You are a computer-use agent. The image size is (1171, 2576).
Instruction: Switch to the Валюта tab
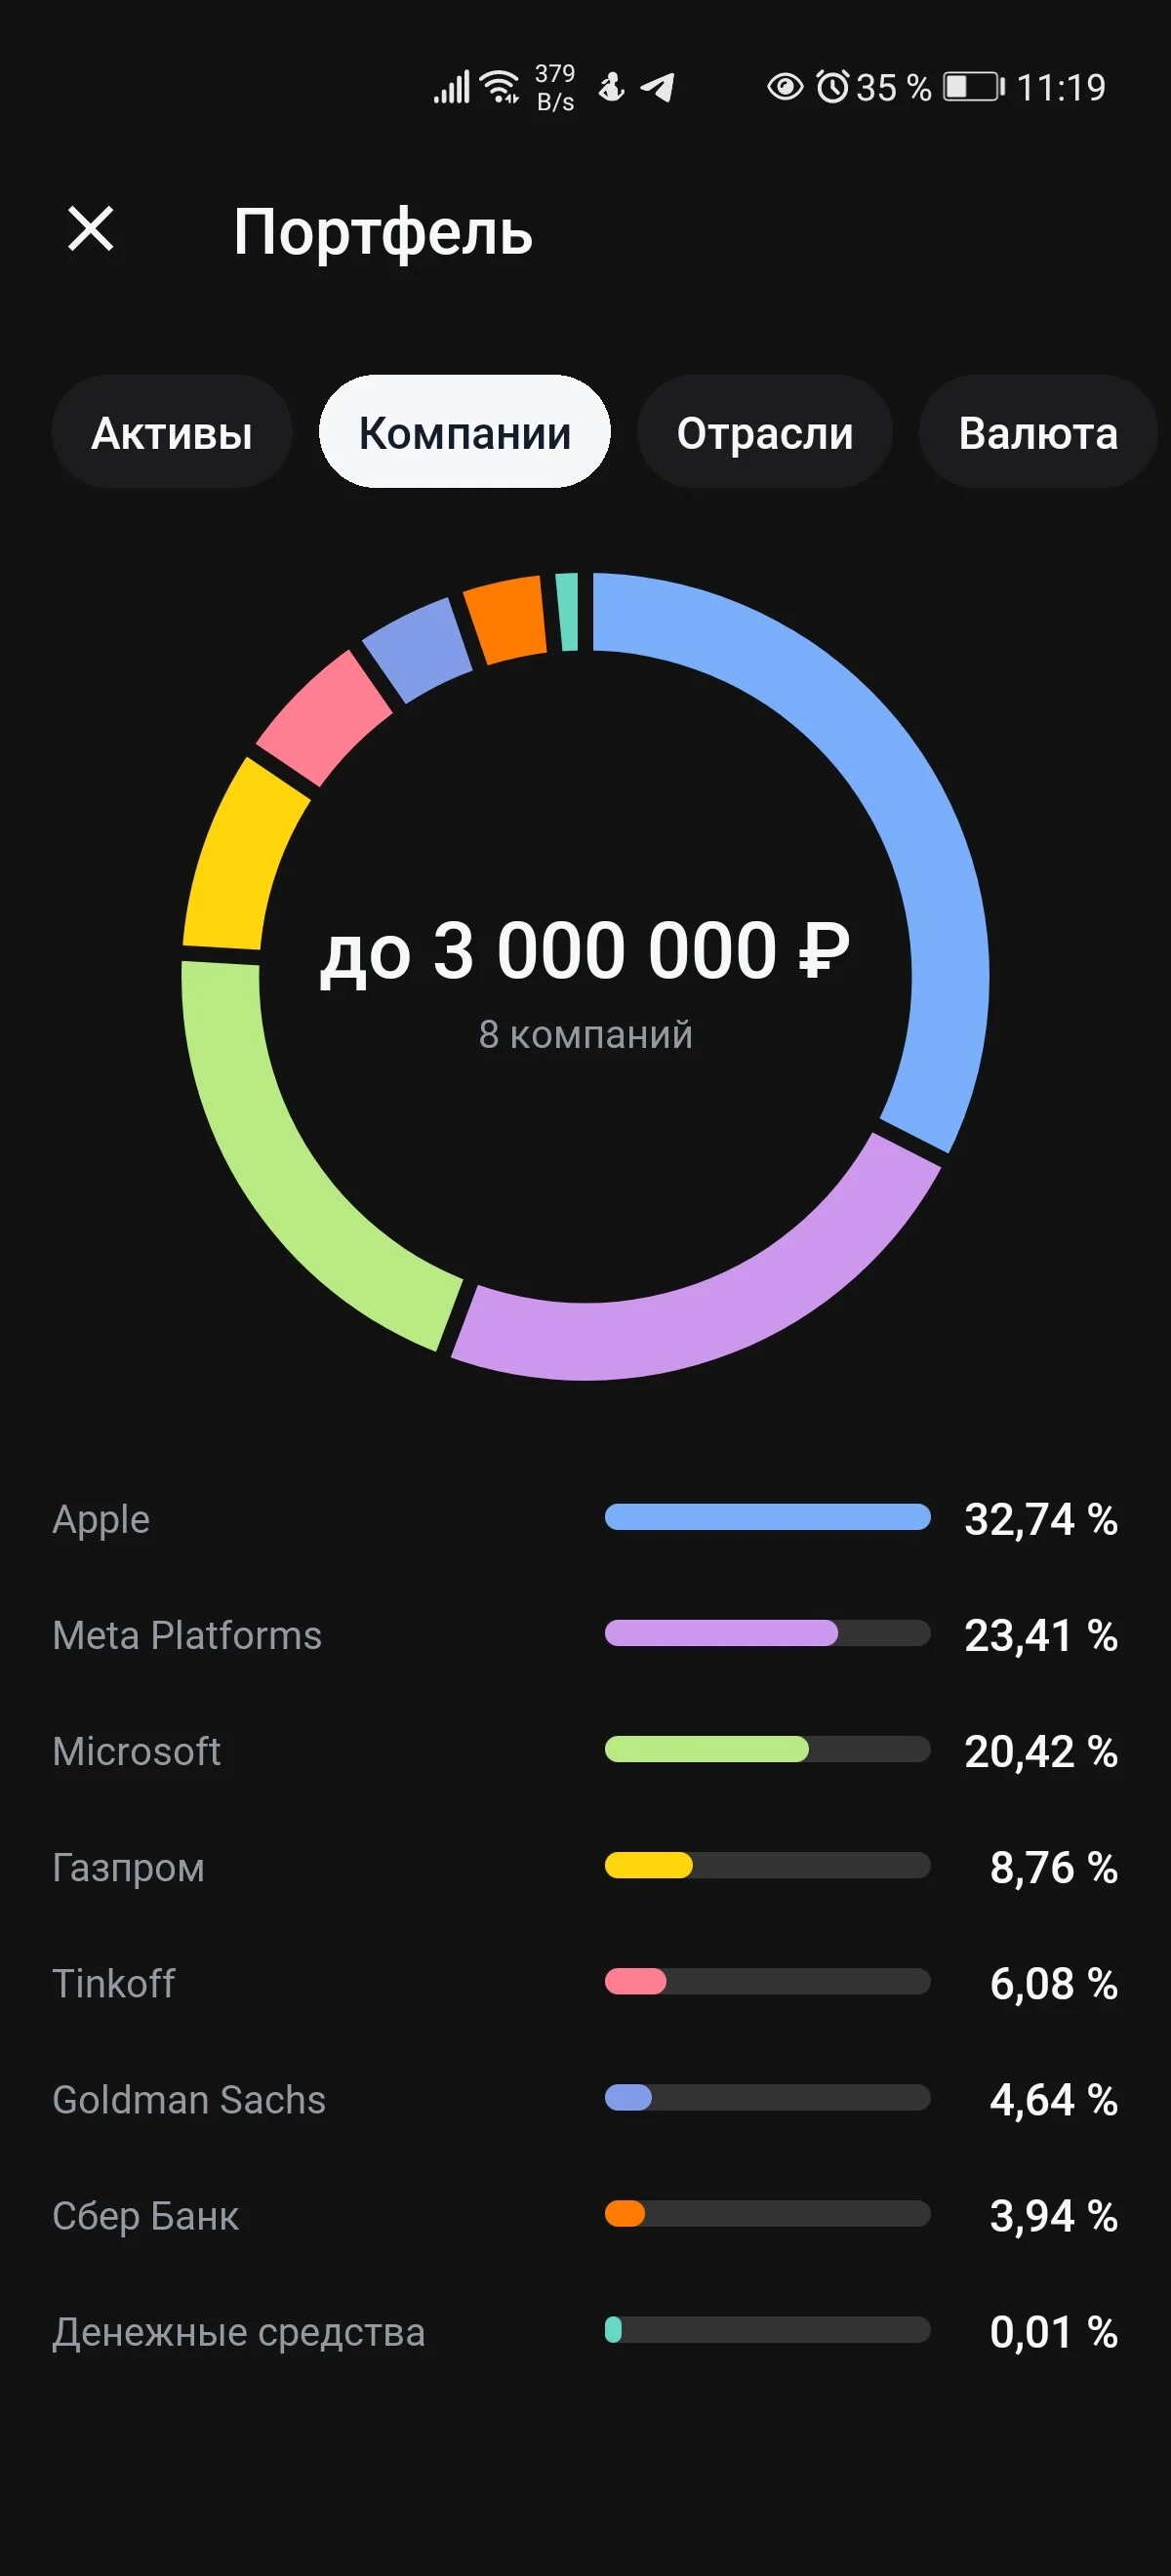tap(1038, 432)
